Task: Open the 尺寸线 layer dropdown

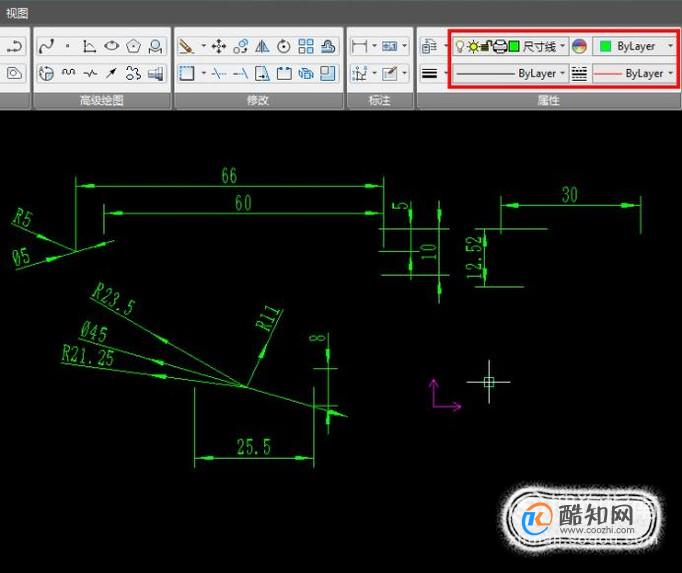Action: pyautogui.click(x=511, y=46)
